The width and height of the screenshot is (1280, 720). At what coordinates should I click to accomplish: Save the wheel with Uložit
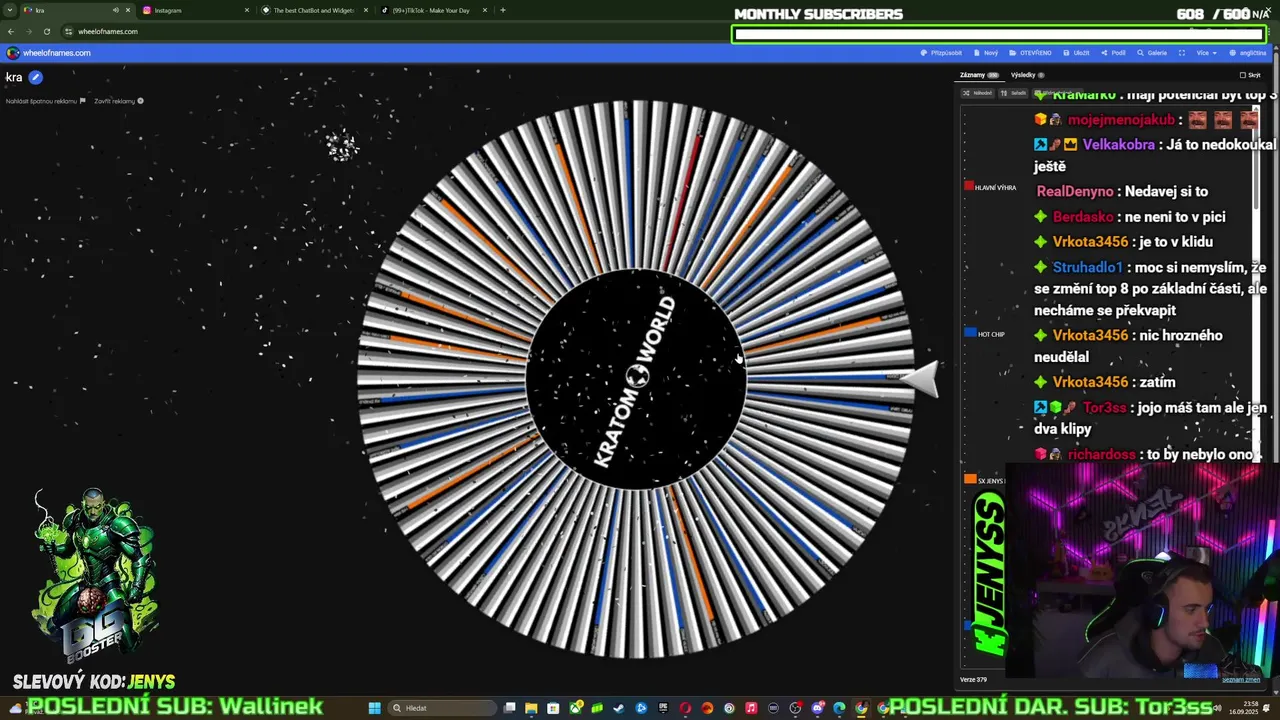[x=1076, y=53]
